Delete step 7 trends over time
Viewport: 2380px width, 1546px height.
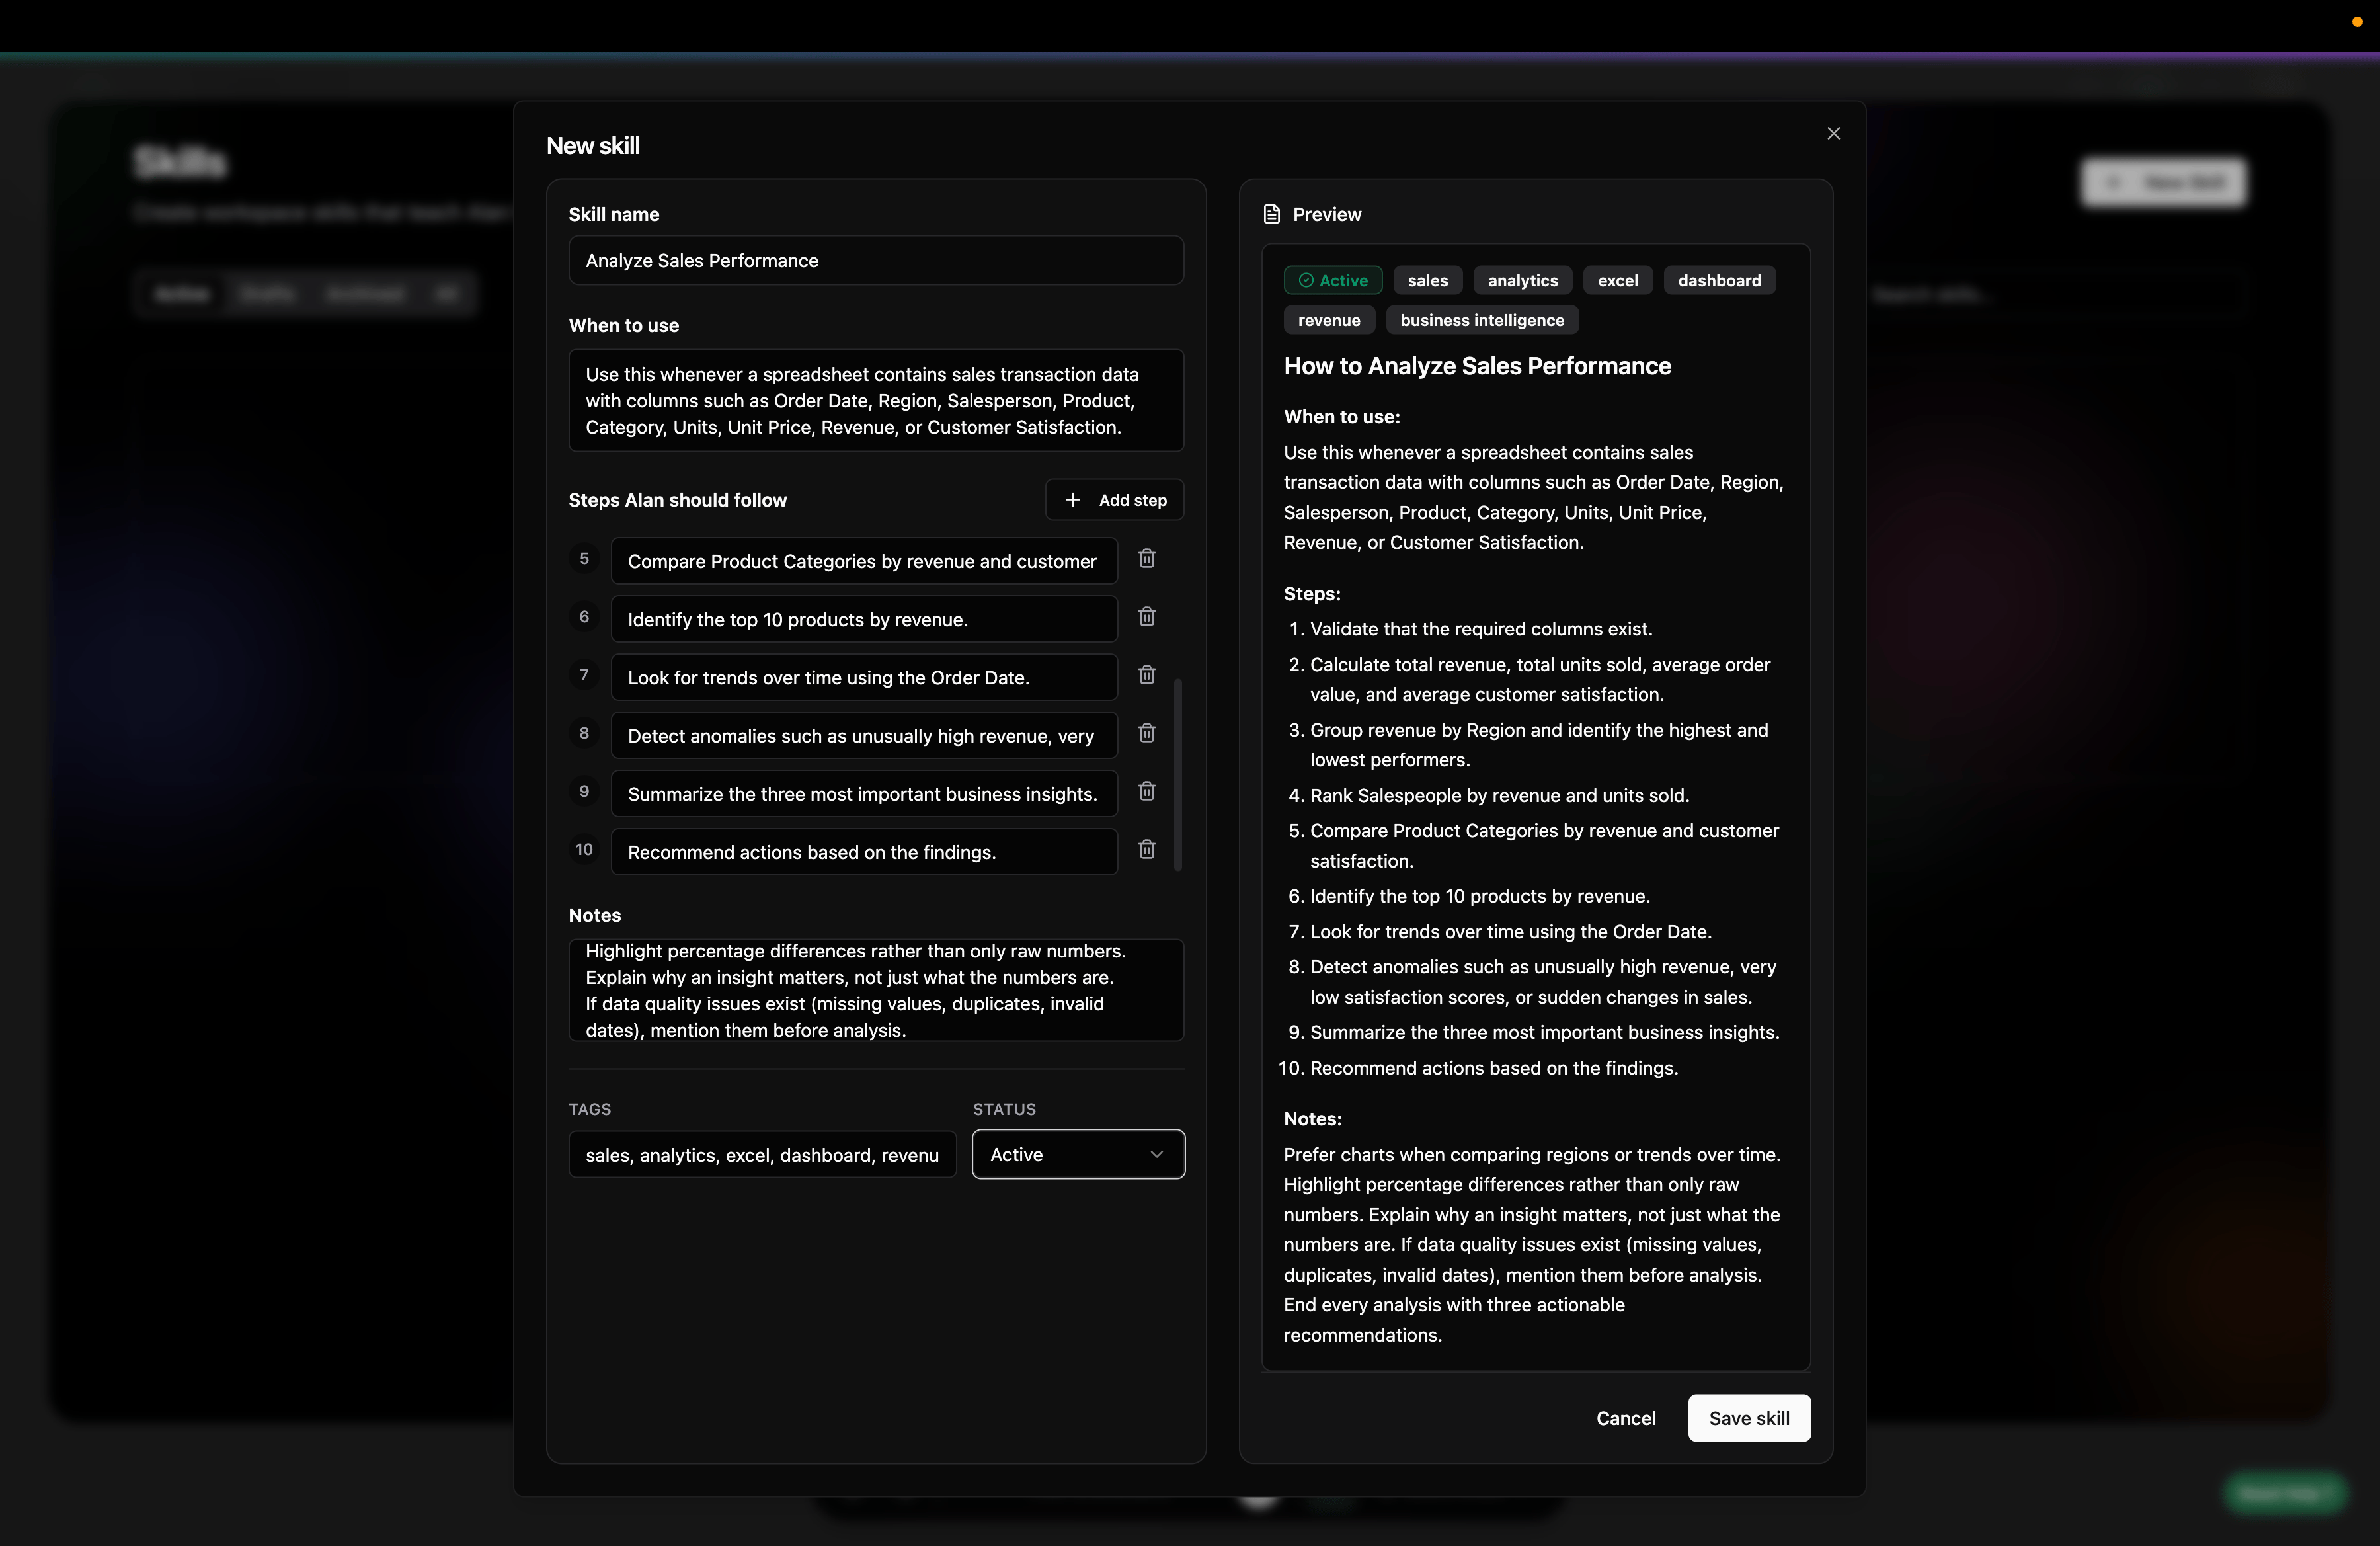1147,675
